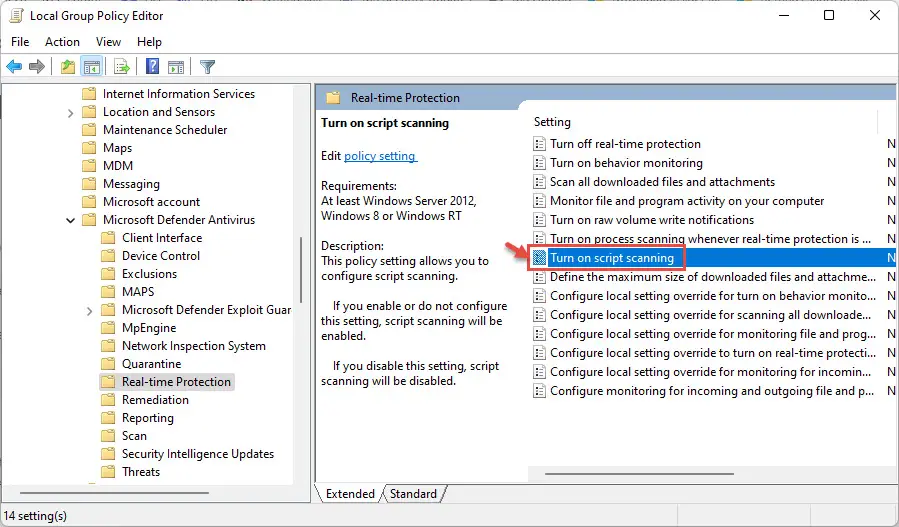Click the Up one level folder icon
Image resolution: width=899 pixels, height=527 pixels.
(68, 67)
